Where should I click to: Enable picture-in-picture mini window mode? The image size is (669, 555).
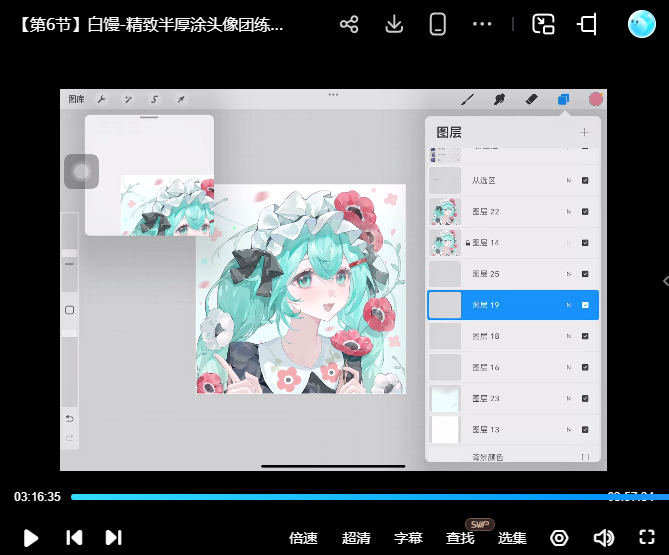(544, 24)
